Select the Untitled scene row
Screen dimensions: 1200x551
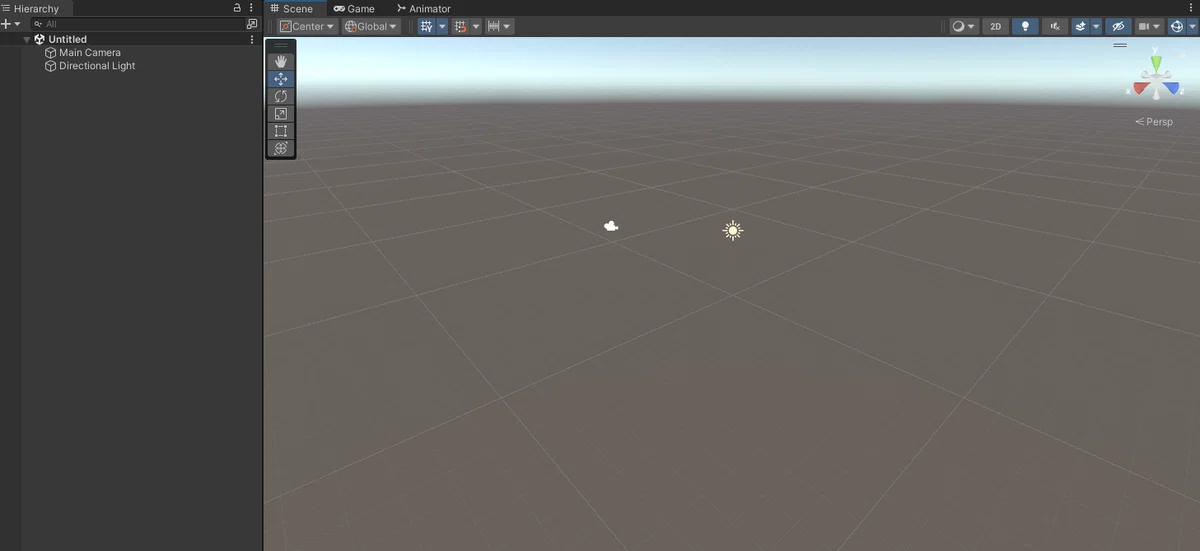tap(131, 39)
